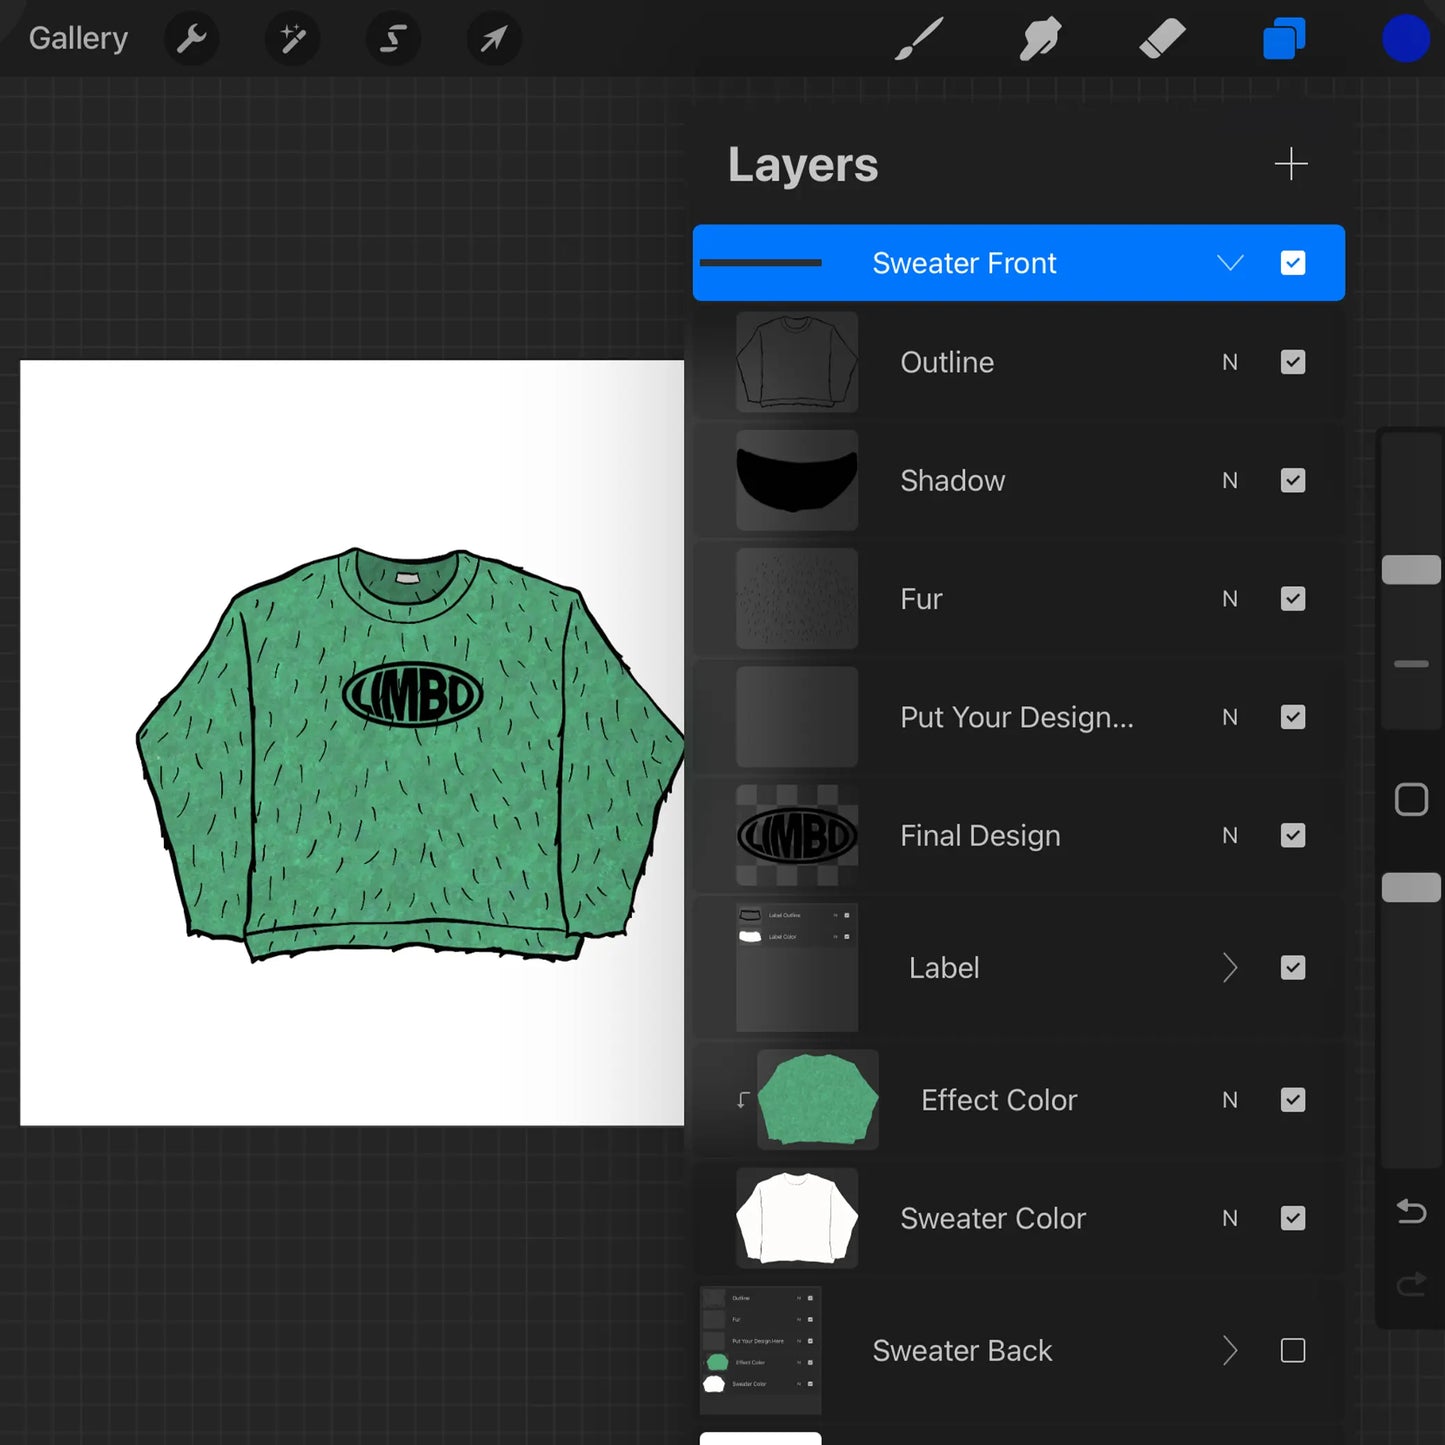
Task: Select the Brush tool
Action: 918,39
